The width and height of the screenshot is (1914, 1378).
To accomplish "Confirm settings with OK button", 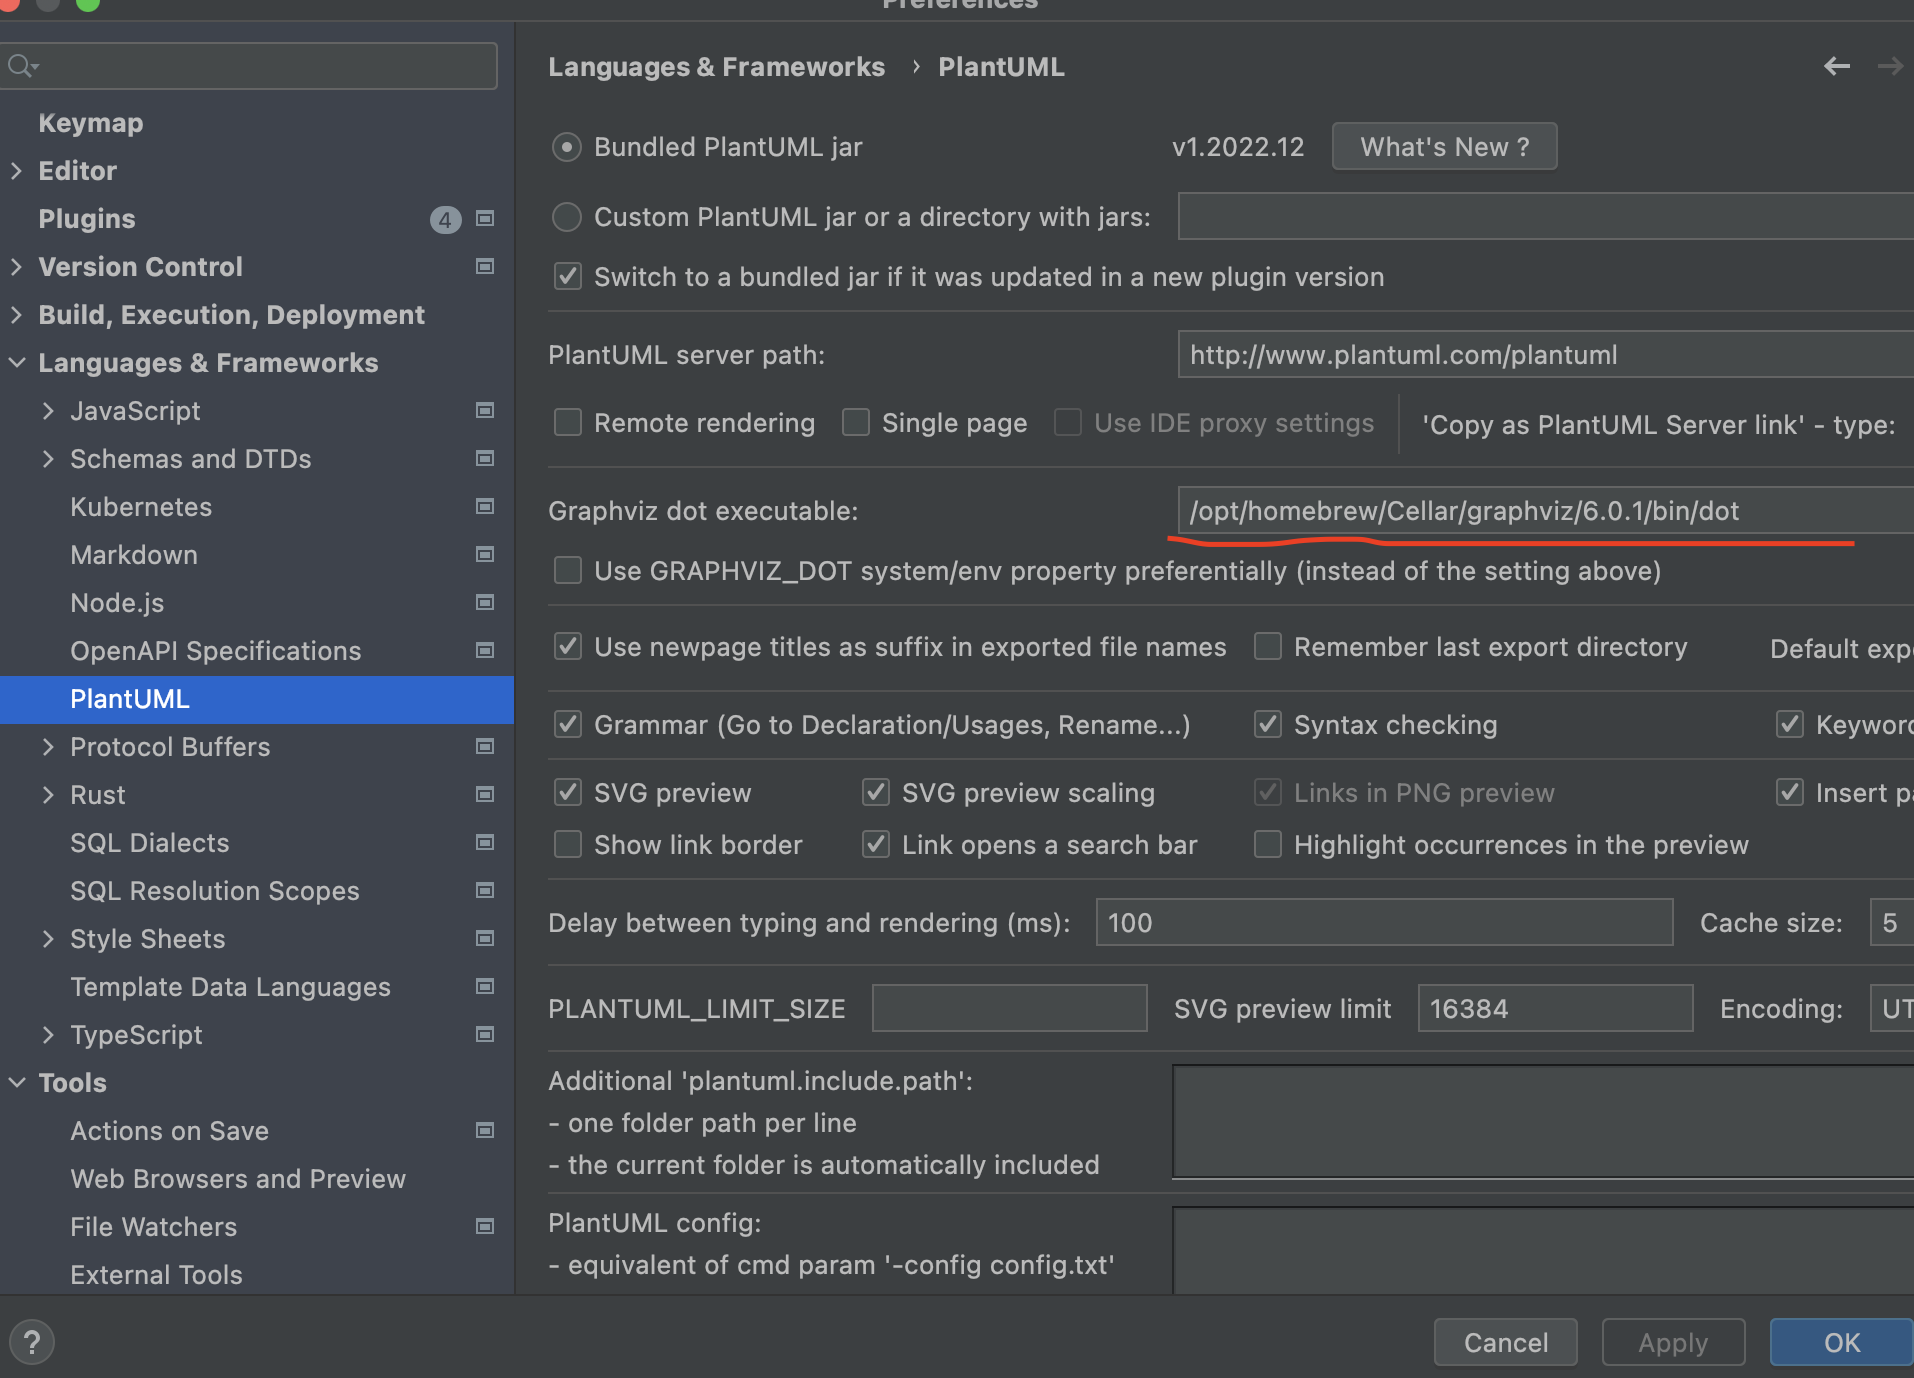I will click(1841, 1342).
